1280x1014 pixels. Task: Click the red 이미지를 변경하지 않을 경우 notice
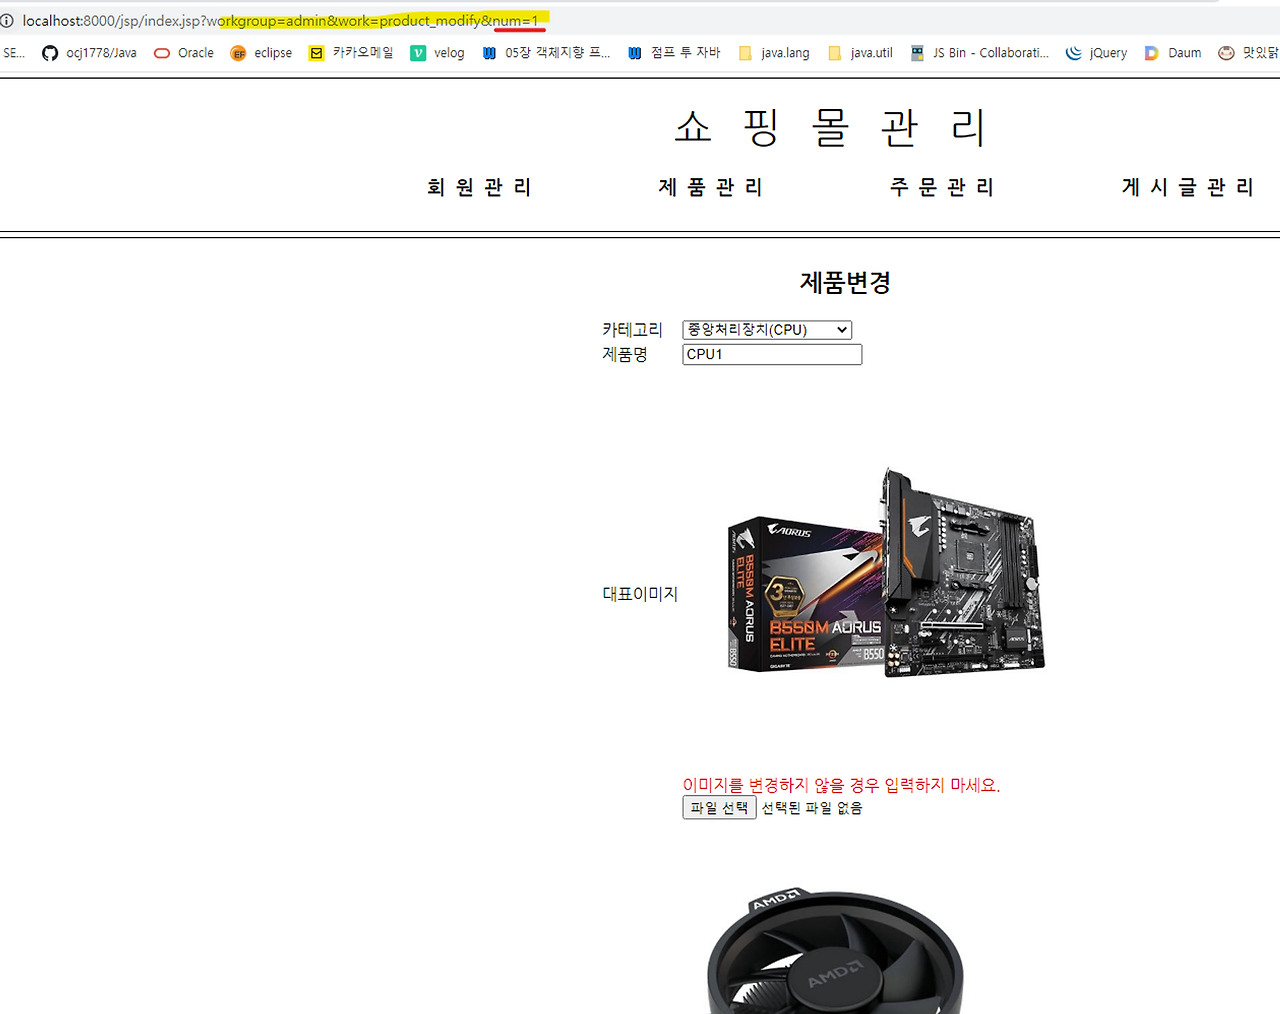point(841,785)
